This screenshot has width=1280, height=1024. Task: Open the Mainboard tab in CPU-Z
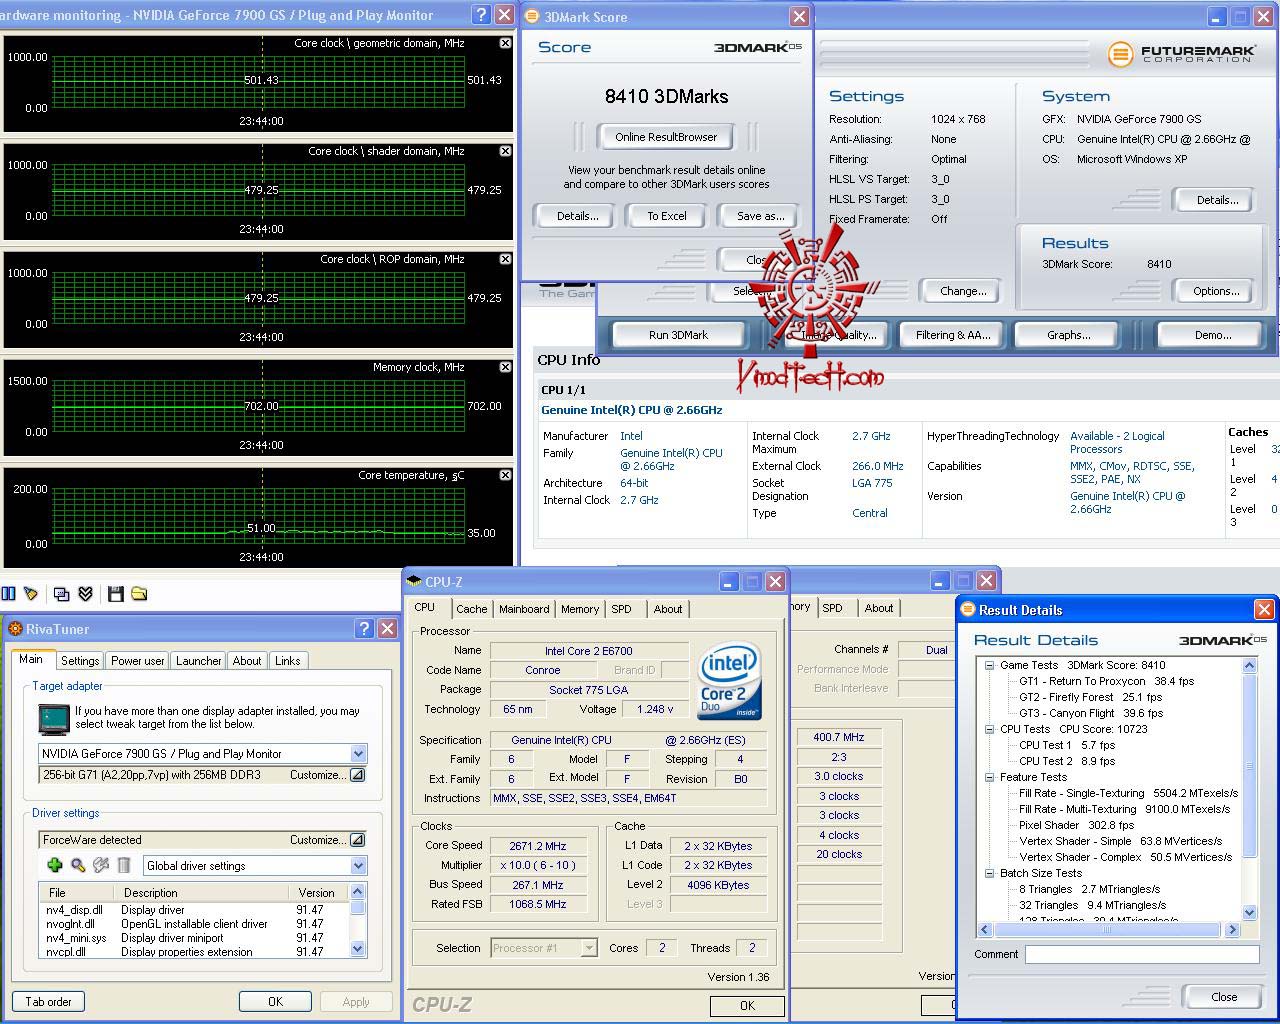tap(524, 609)
